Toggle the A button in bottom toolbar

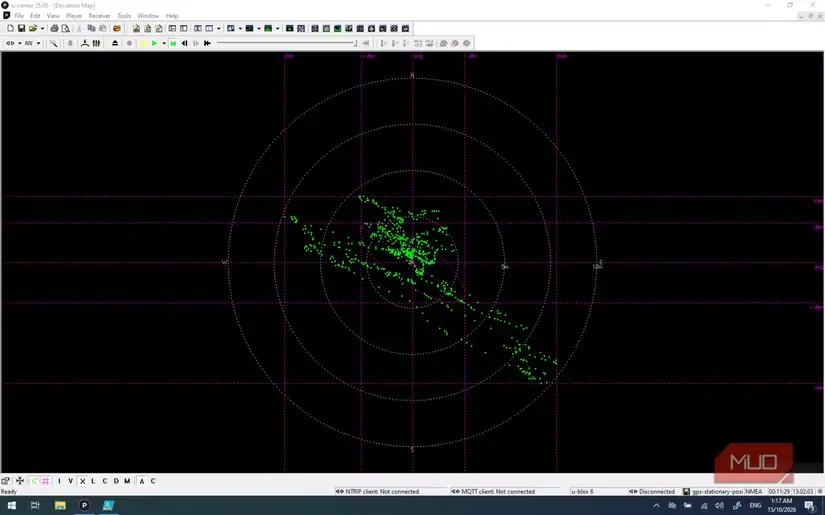[142, 481]
